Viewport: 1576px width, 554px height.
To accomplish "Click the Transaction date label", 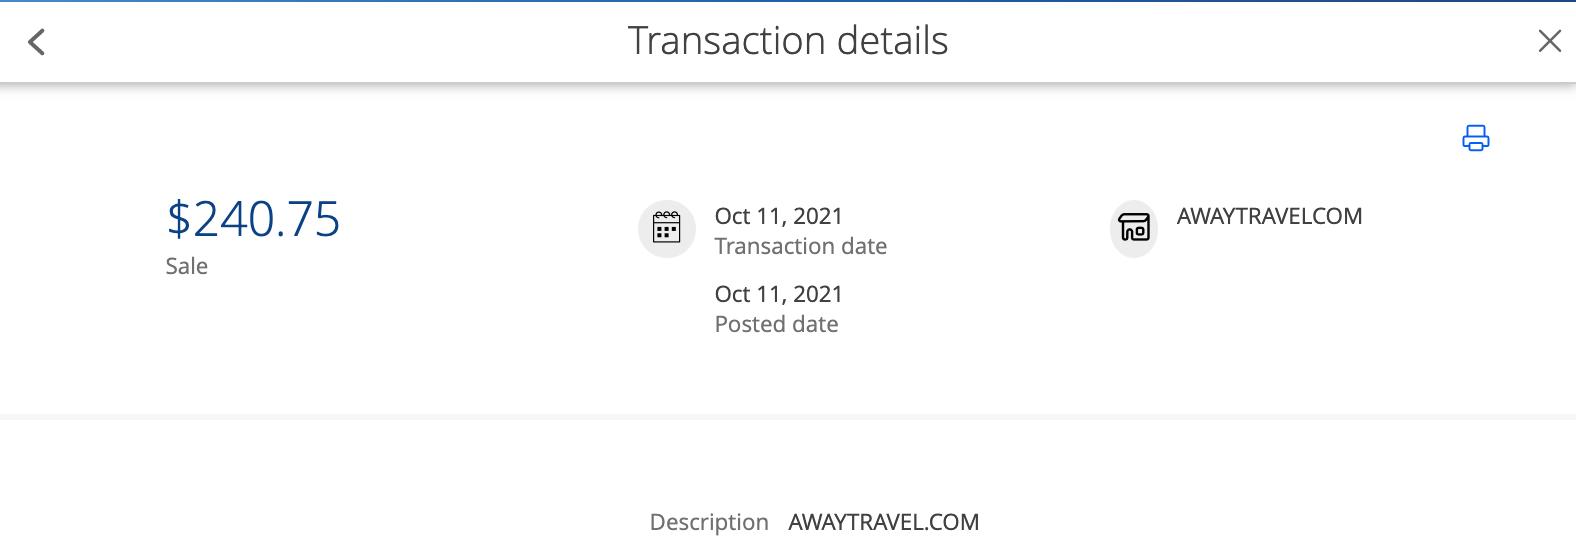I will click(x=800, y=246).
